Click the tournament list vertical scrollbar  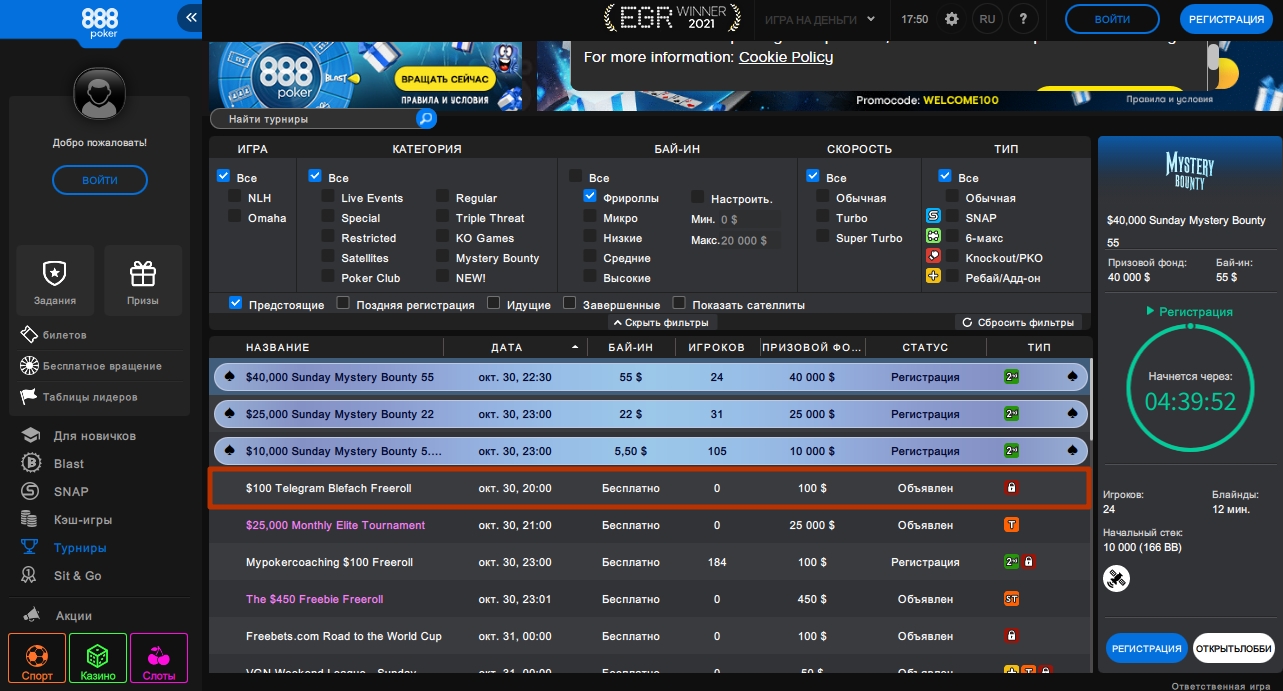tap(1092, 400)
